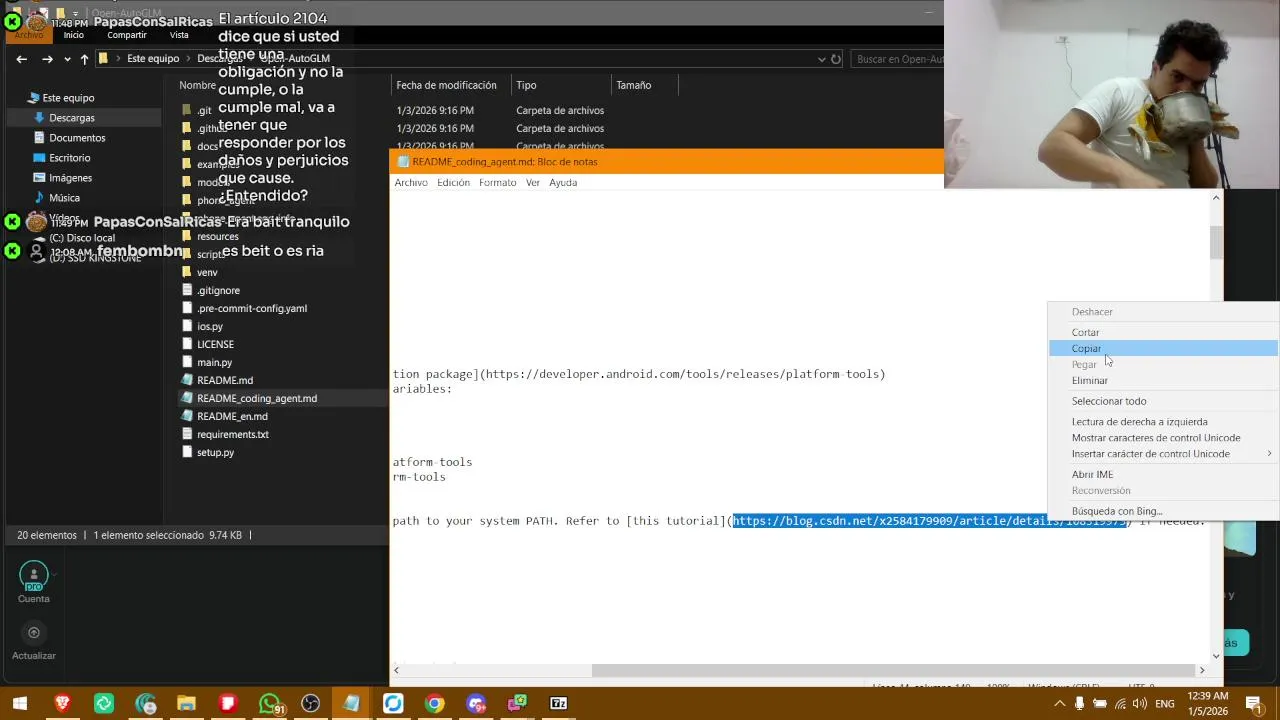1280x720 pixels.
Task: Open OBS Studio from taskbar
Action: [311, 704]
